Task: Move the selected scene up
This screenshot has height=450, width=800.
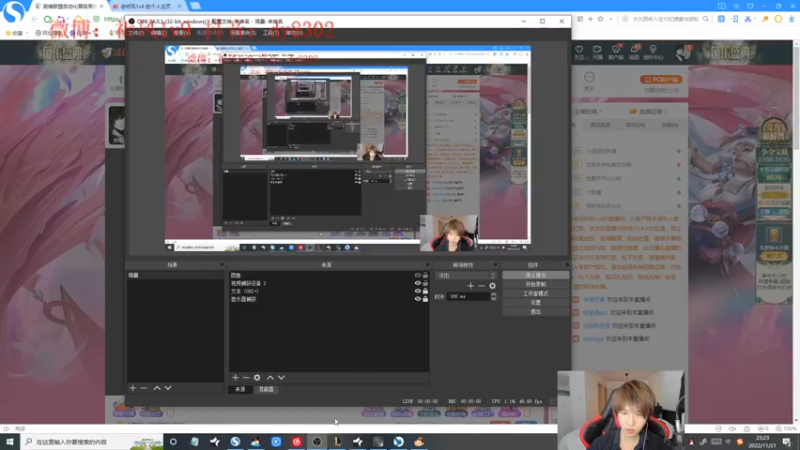Action: coord(157,388)
